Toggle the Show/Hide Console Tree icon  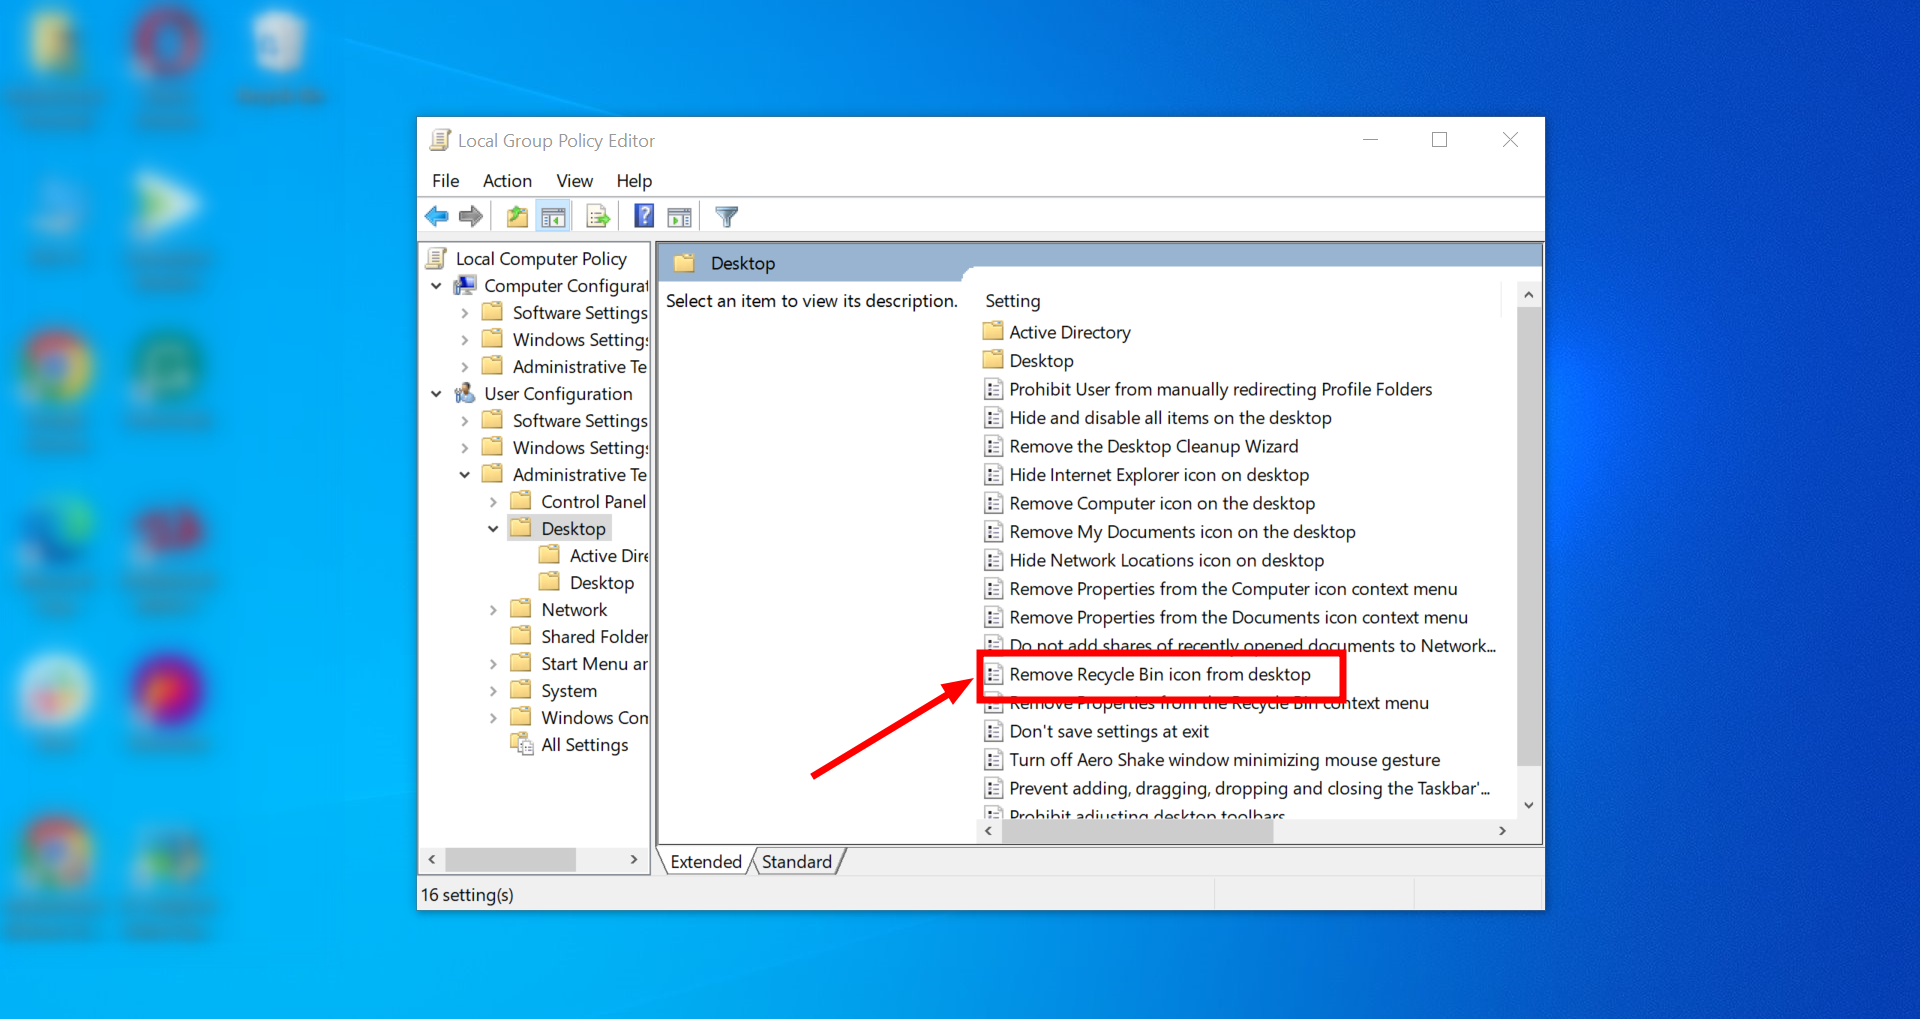(553, 215)
